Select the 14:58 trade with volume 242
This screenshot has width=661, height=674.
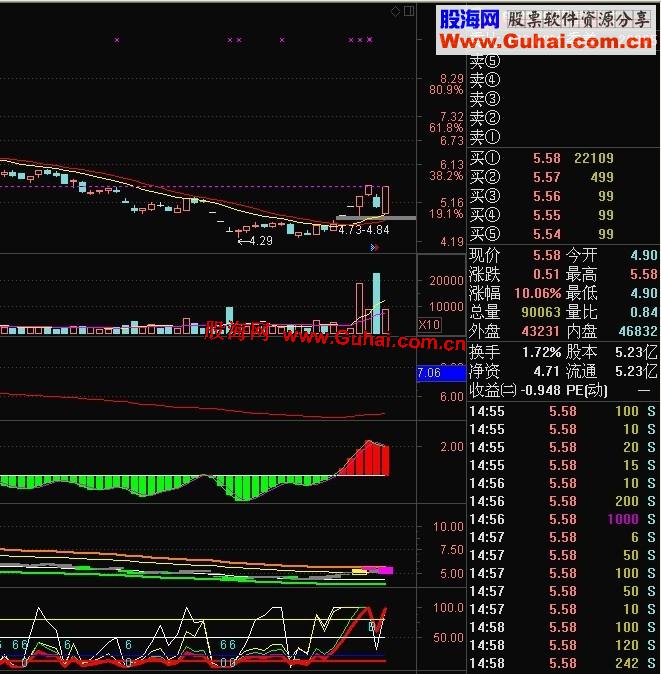[x=563, y=663]
